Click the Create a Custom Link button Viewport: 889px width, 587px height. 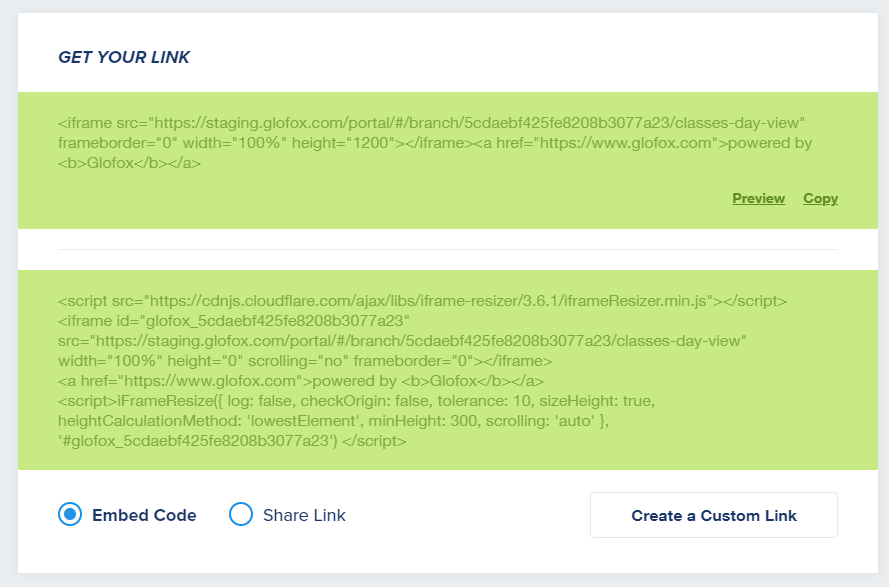[713, 515]
